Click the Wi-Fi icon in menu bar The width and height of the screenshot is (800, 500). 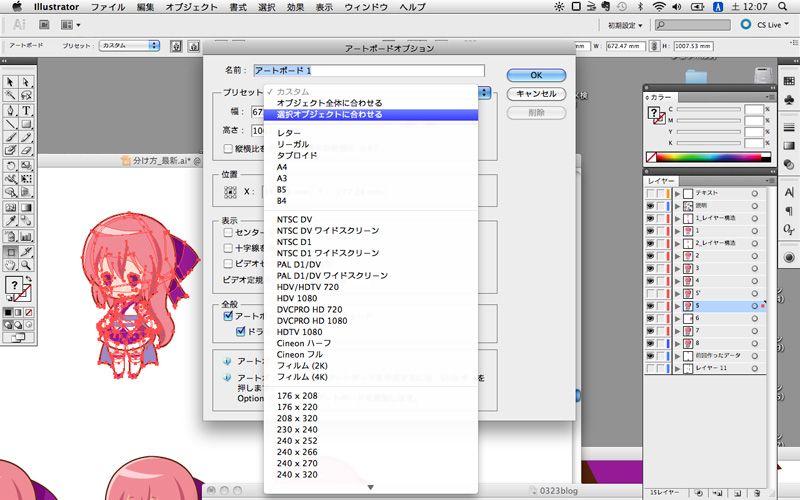[659, 7]
